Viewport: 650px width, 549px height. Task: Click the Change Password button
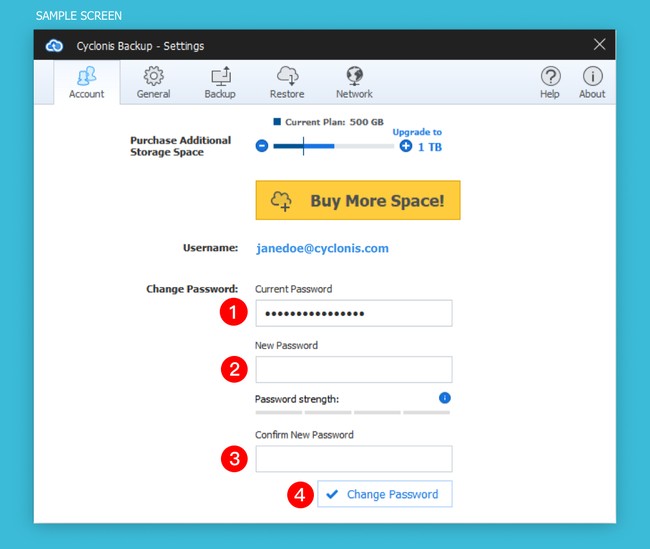pyautogui.click(x=385, y=494)
